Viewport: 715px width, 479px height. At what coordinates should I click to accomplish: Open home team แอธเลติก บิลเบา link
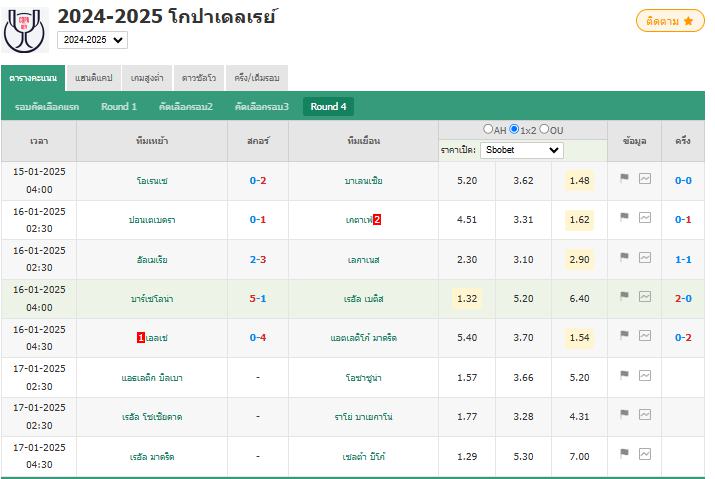coord(152,378)
